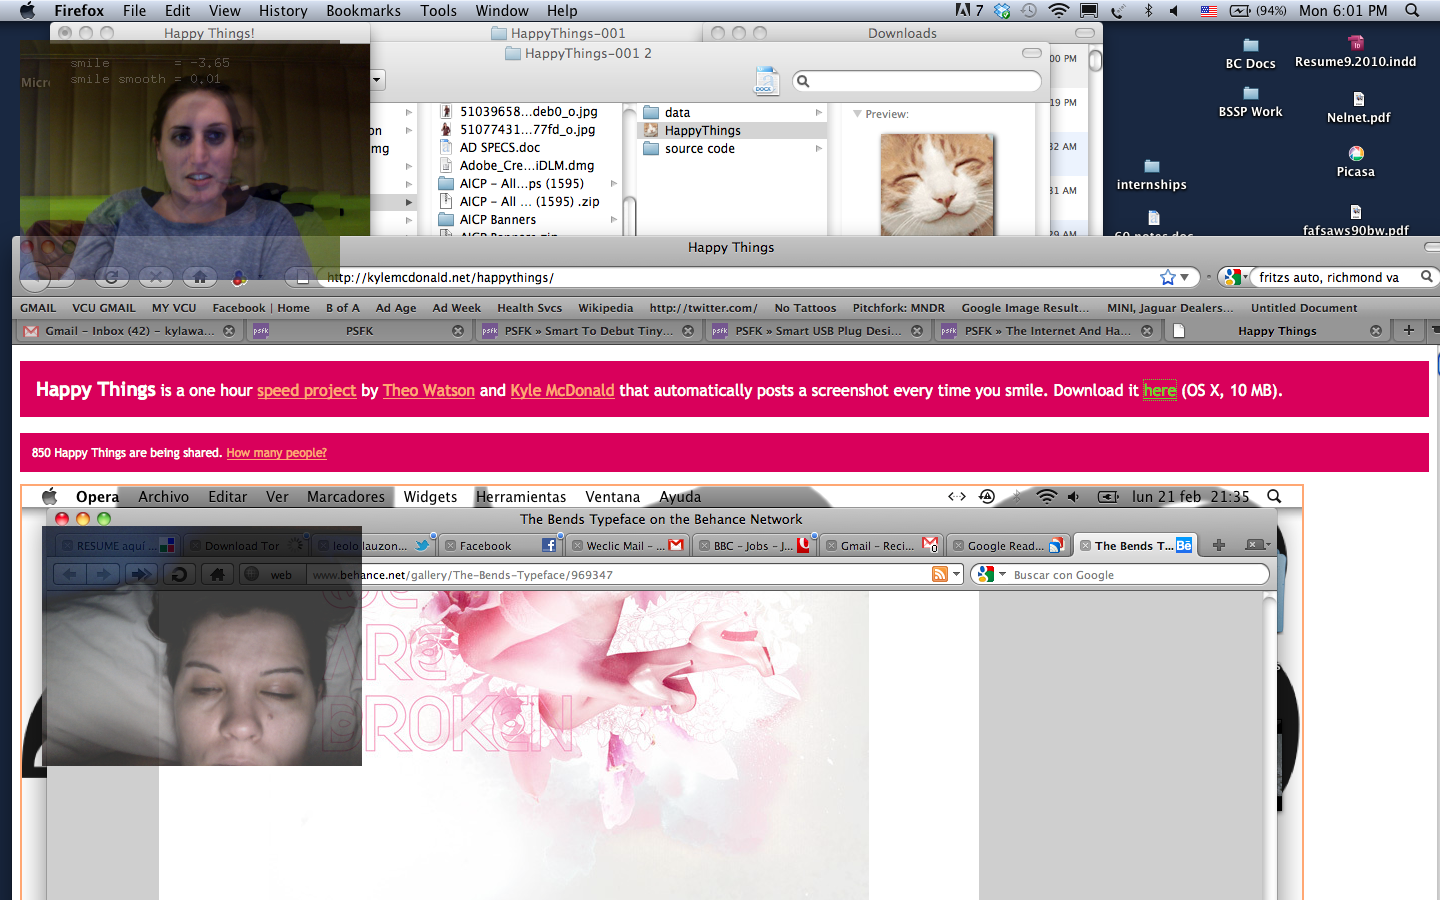Open the Google search engine dropdown
Viewport: 1440px width, 900px height.
1235,277
